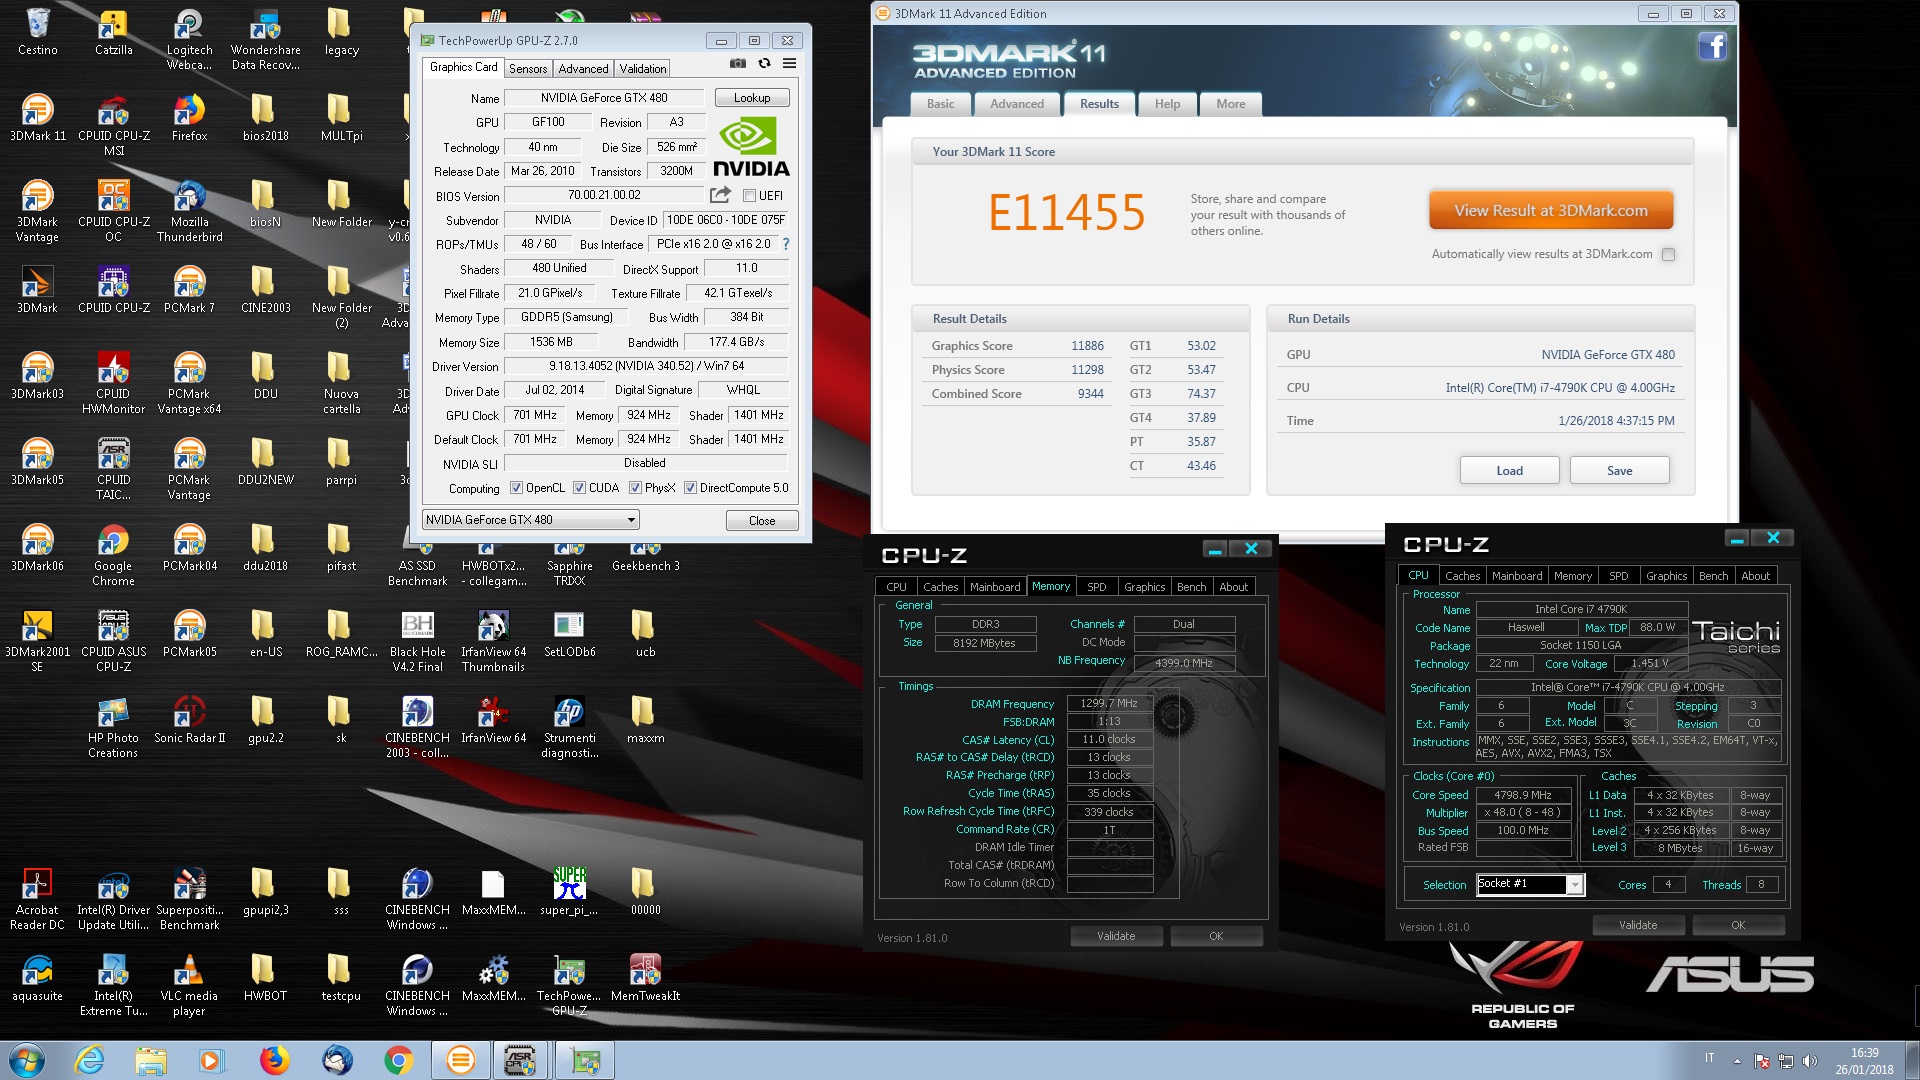Open the Socket #1 selection dropdown in CPU-Z
1920x1080 pixels.
1530,884
